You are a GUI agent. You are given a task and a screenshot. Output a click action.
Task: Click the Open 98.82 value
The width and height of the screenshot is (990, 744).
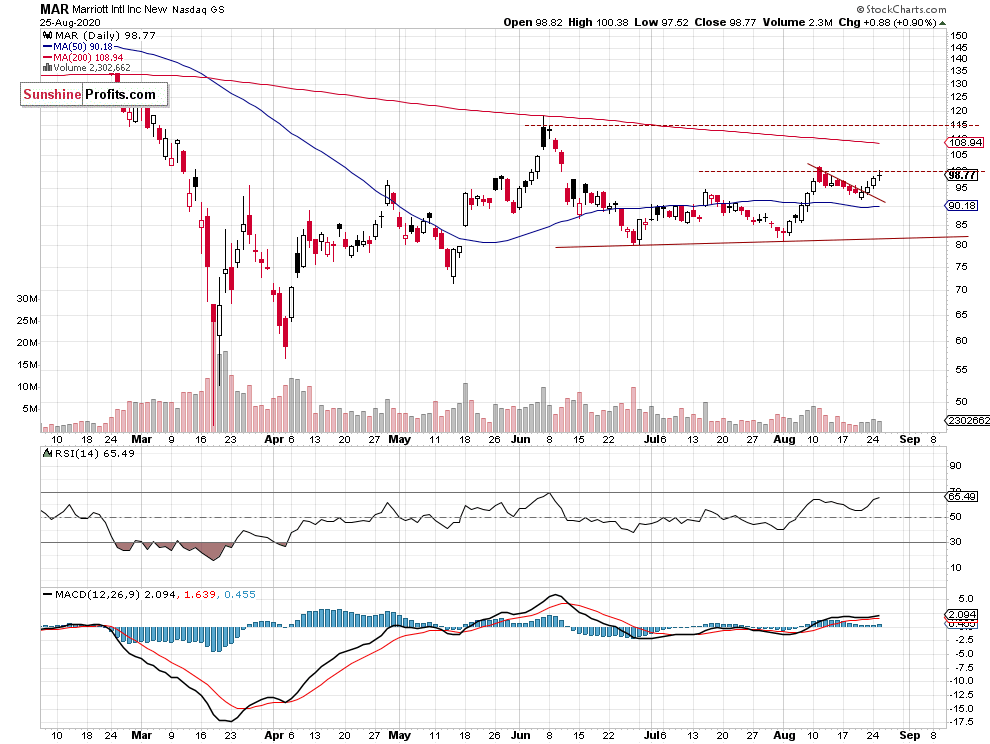coord(533,22)
